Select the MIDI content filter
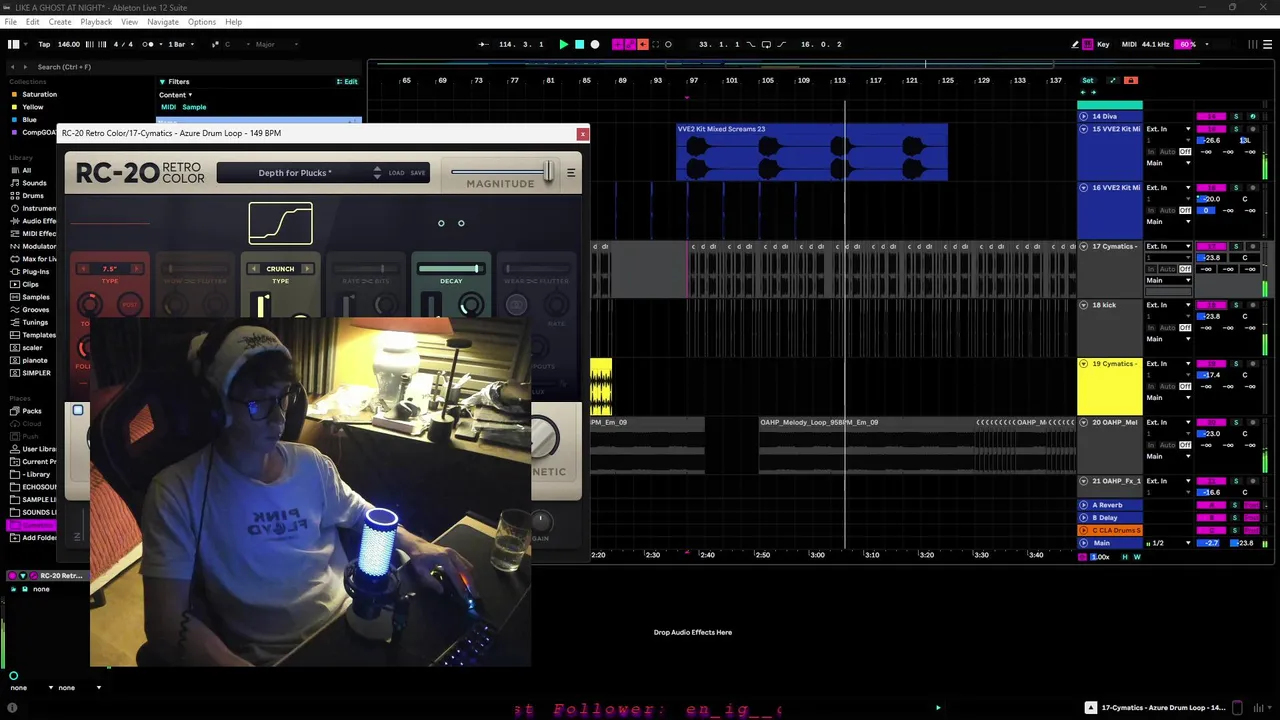This screenshot has width=1280, height=720. (168, 107)
